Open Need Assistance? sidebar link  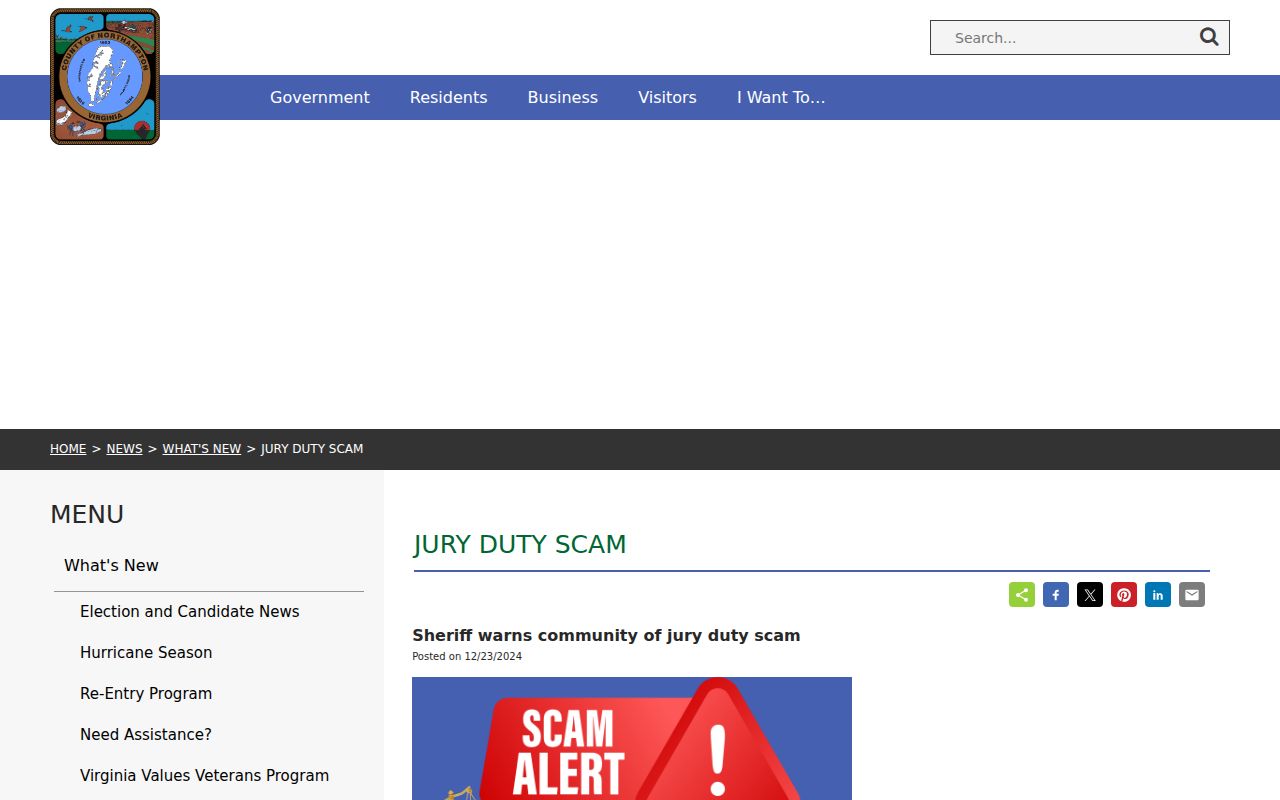coord(146,735)
